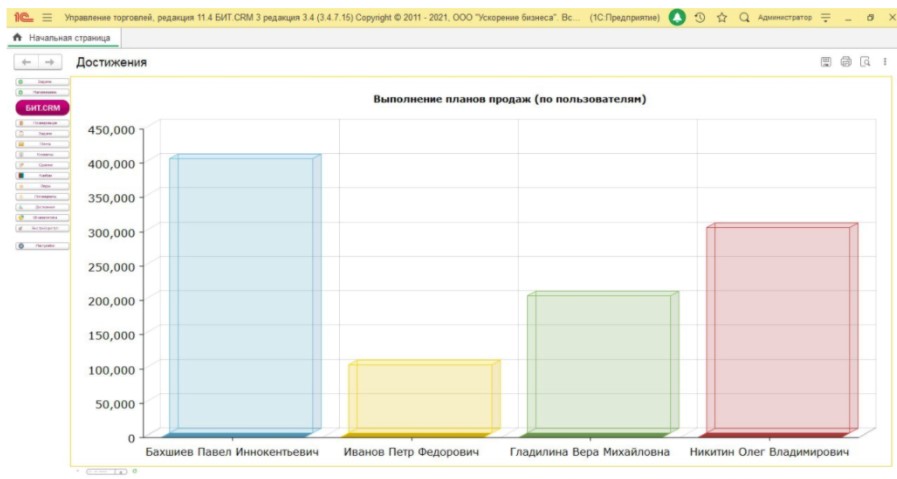
Task: Click the pink БИТ.CRM button
Action: pos(42,107)
